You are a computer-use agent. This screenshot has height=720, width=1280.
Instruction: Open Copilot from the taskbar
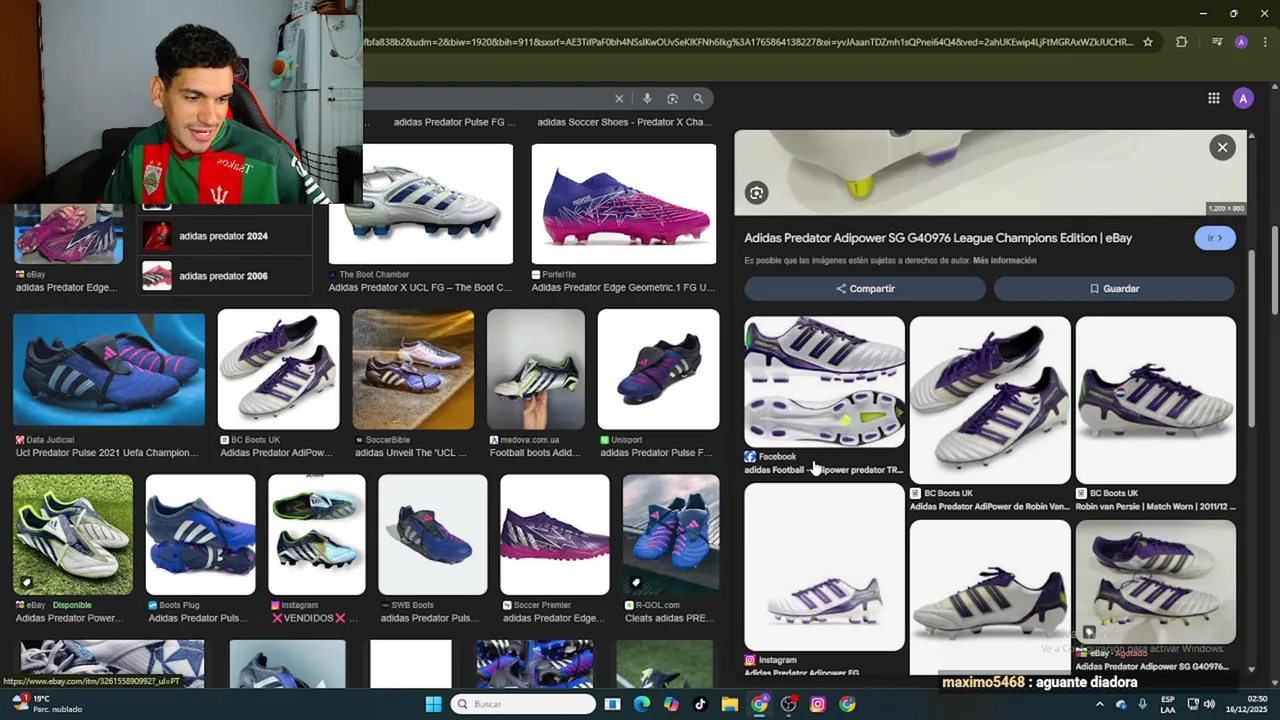[671, 704]
